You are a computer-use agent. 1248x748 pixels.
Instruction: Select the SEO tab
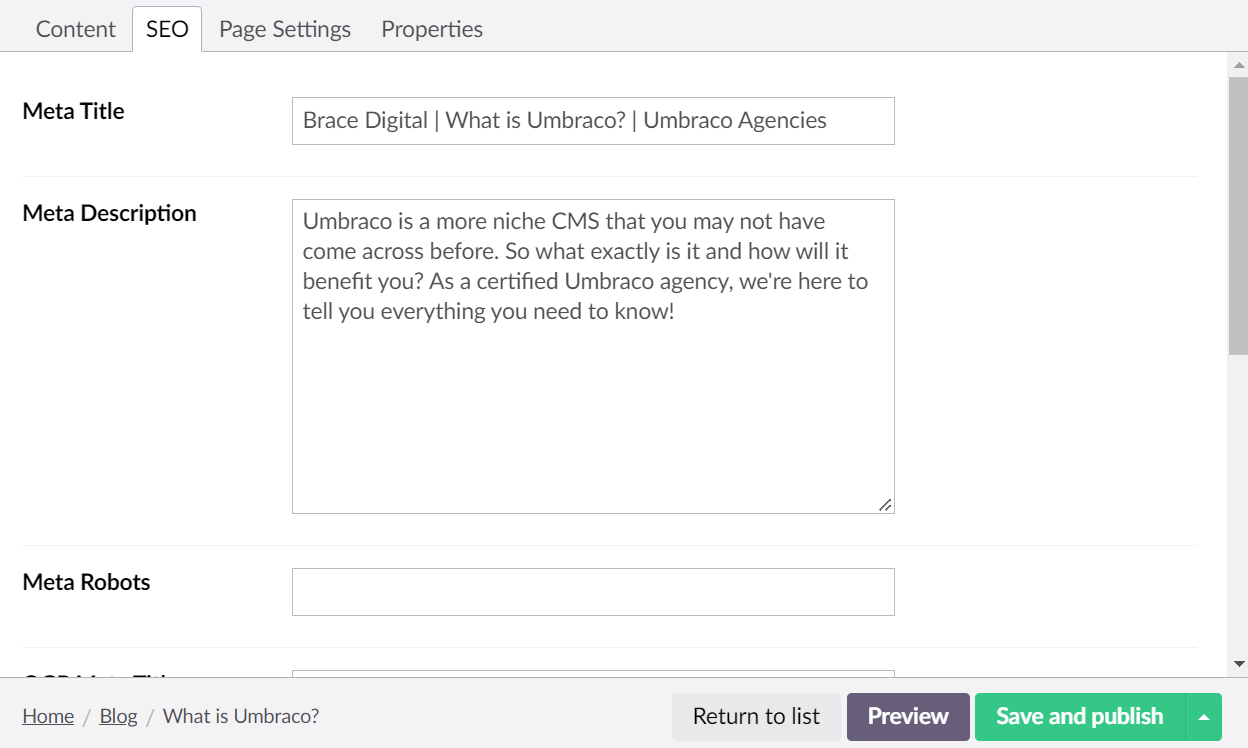tap(166, 28)
